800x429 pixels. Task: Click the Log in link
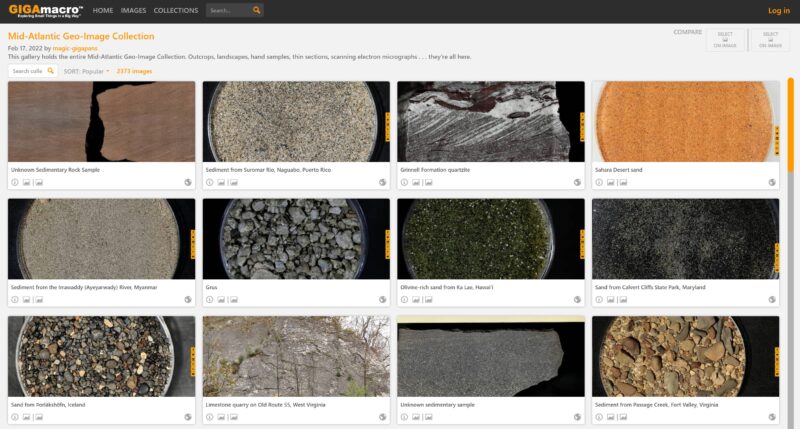click(x=778, y=11)
